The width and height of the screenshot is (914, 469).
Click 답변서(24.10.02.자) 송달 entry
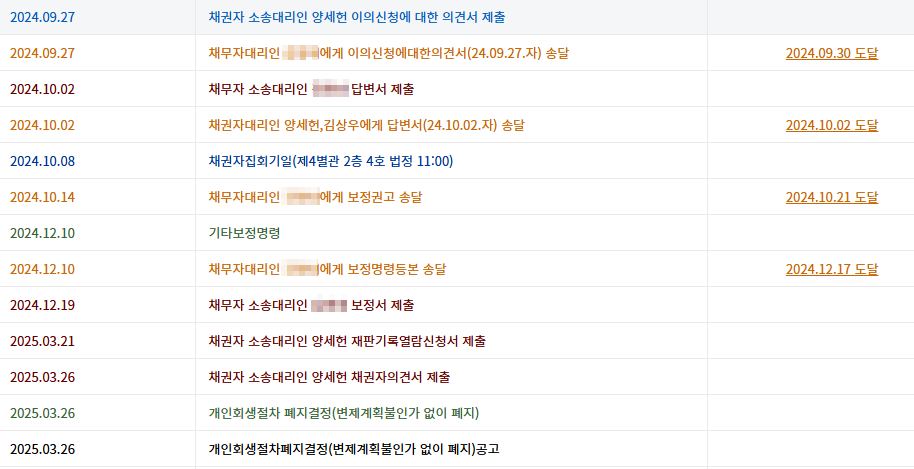[x=366, y=125]
